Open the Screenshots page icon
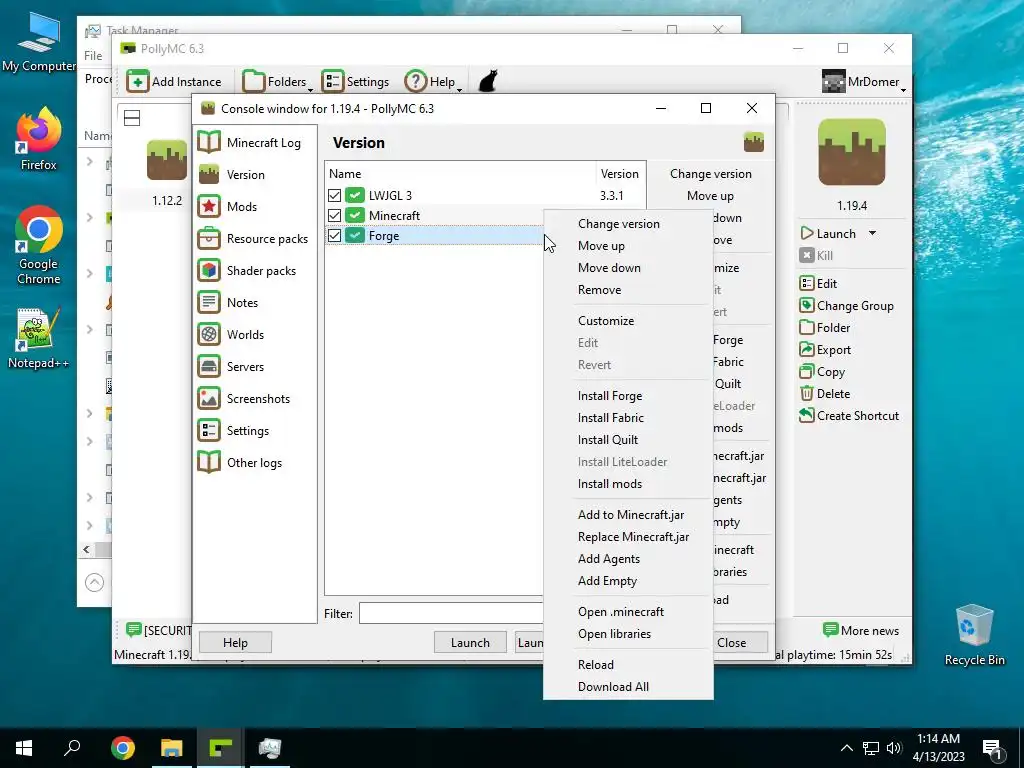Viewport: 1024px width, 768px height. 209,398
